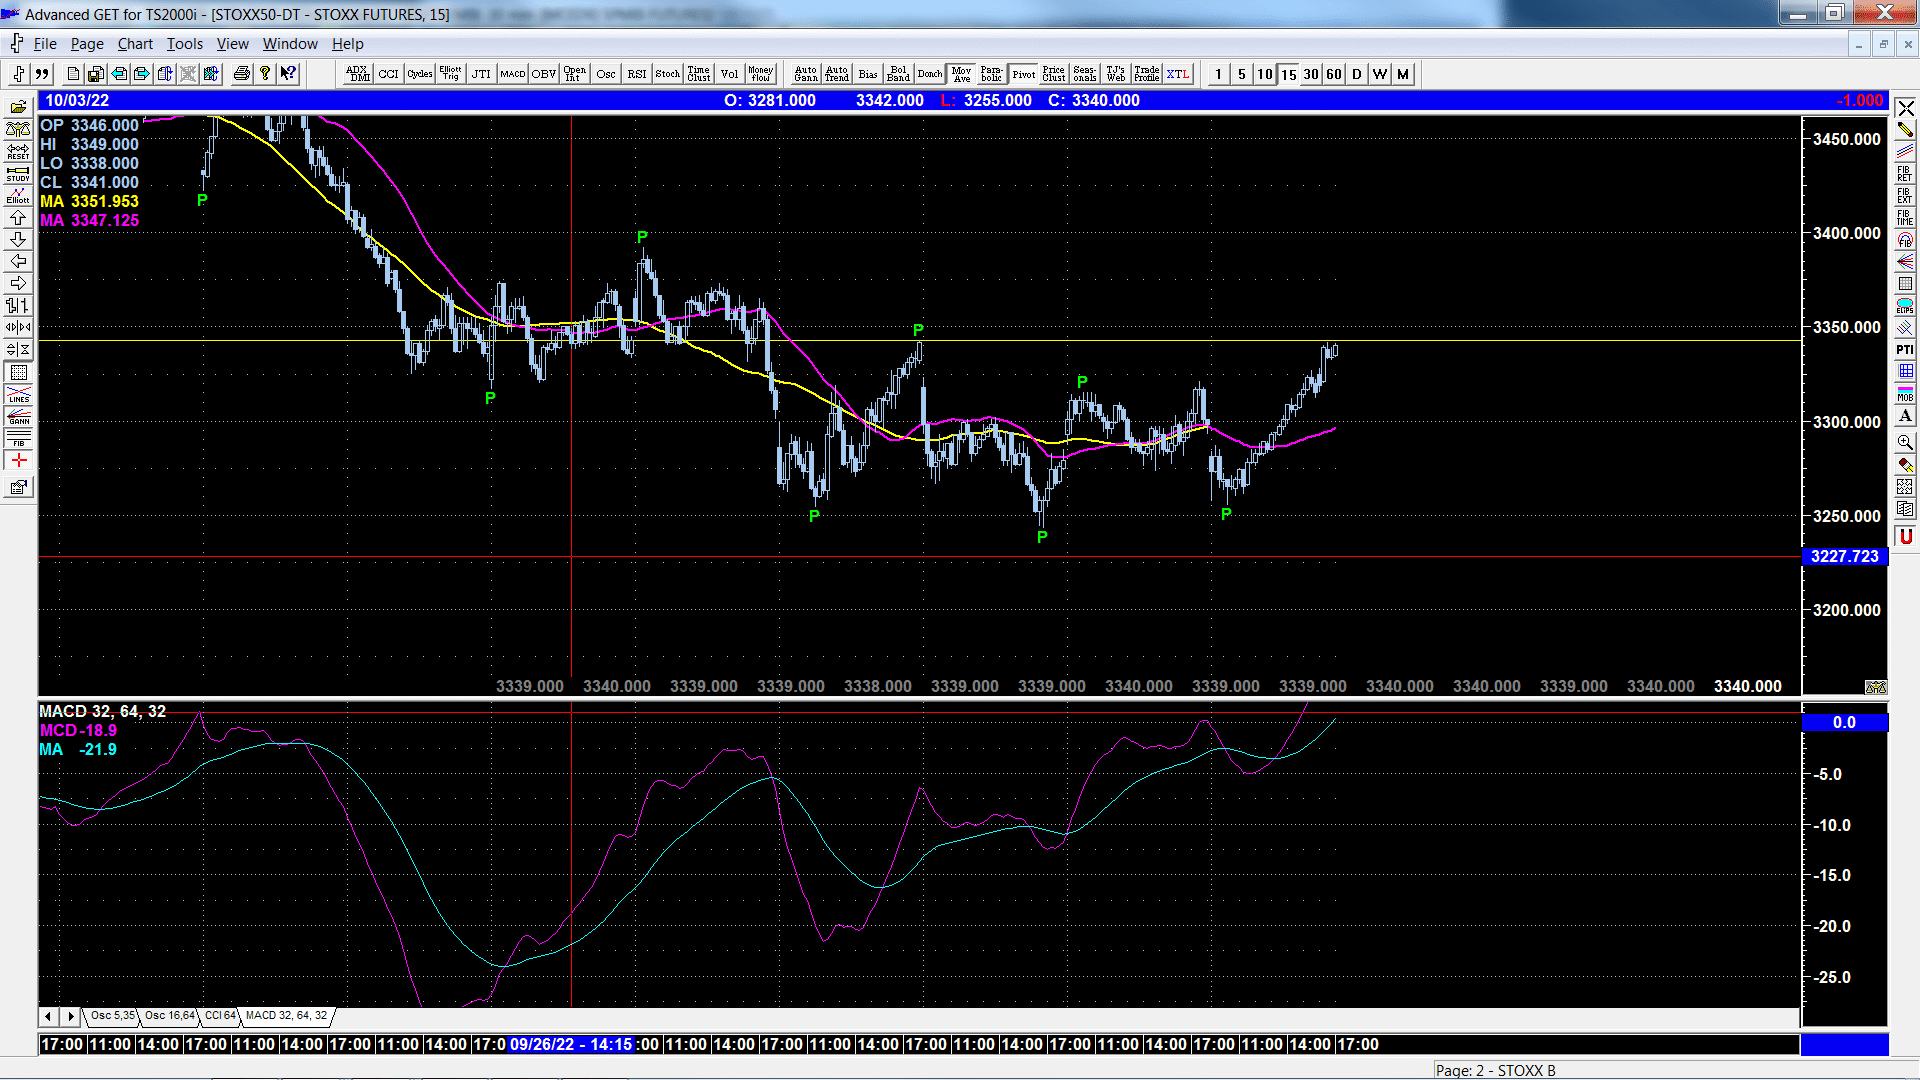Click the 3227.723 red price level marker
This screenshot has width=1920, height=1080.
(1845, 556)
